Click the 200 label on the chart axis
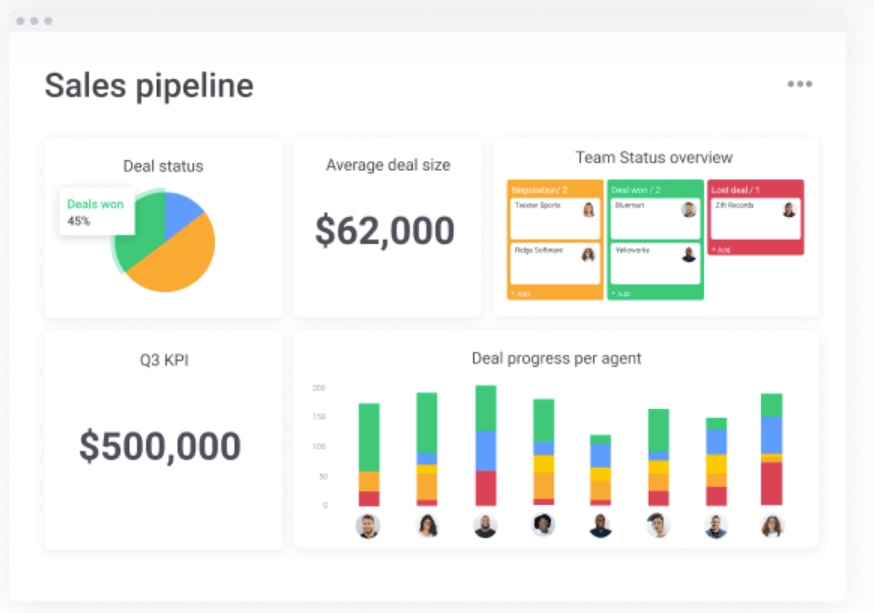 [319, 388]
